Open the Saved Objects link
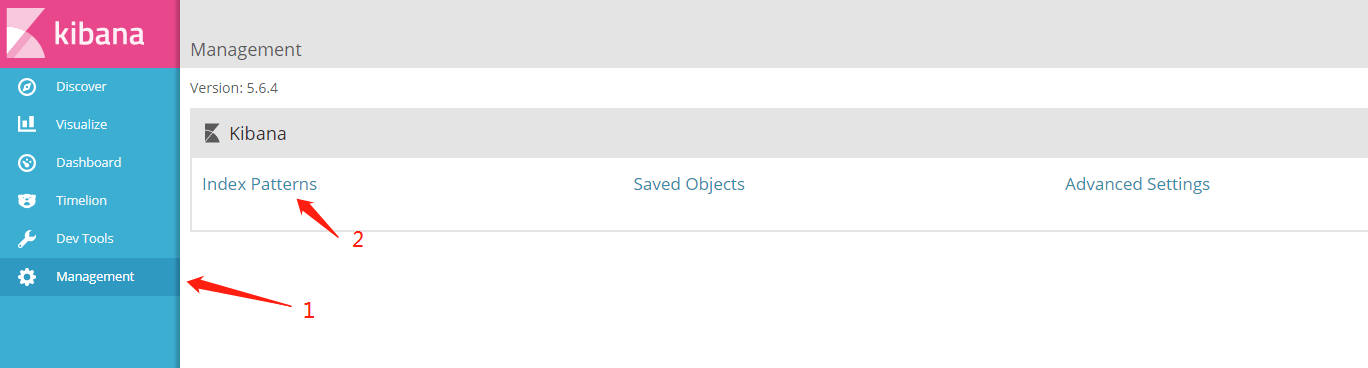 [689, 184]
